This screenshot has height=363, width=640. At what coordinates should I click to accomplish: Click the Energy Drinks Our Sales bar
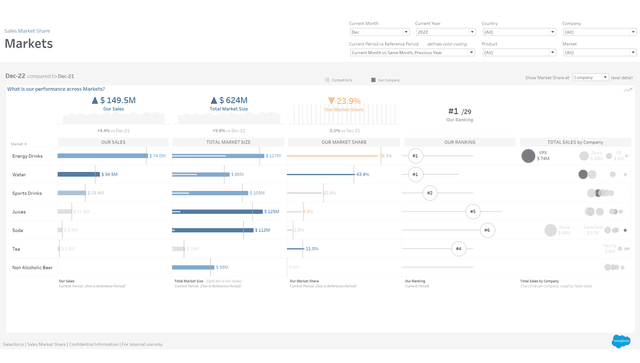[x=102, y=156]
